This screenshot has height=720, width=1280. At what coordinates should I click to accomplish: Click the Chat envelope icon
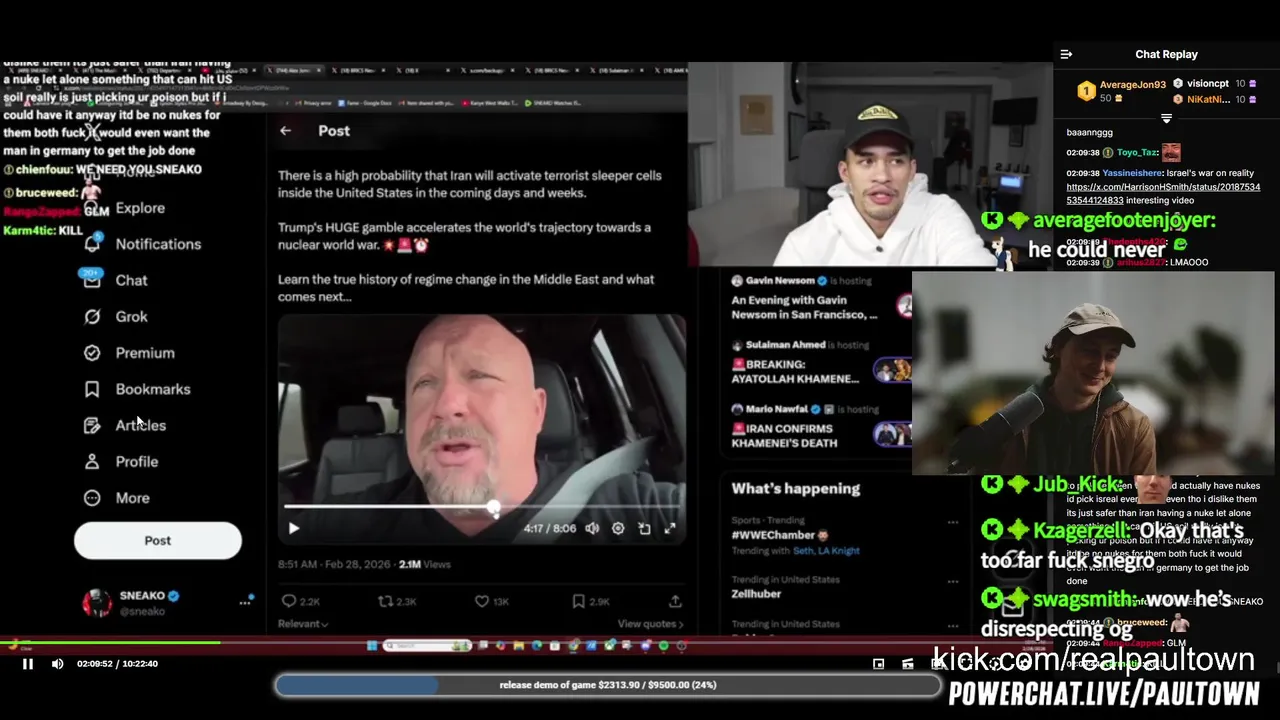[92, 281]
